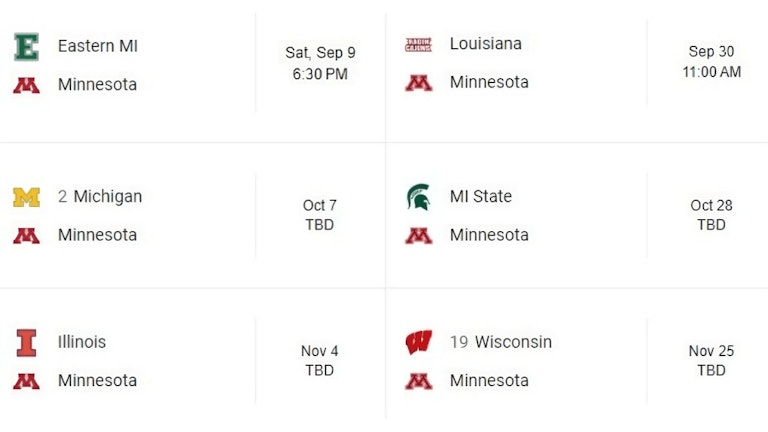Image resolution: width=768 pixels, height=432 pixels.
Task: Click the Nov 25 TBD game date
Action: coord(712,360)
